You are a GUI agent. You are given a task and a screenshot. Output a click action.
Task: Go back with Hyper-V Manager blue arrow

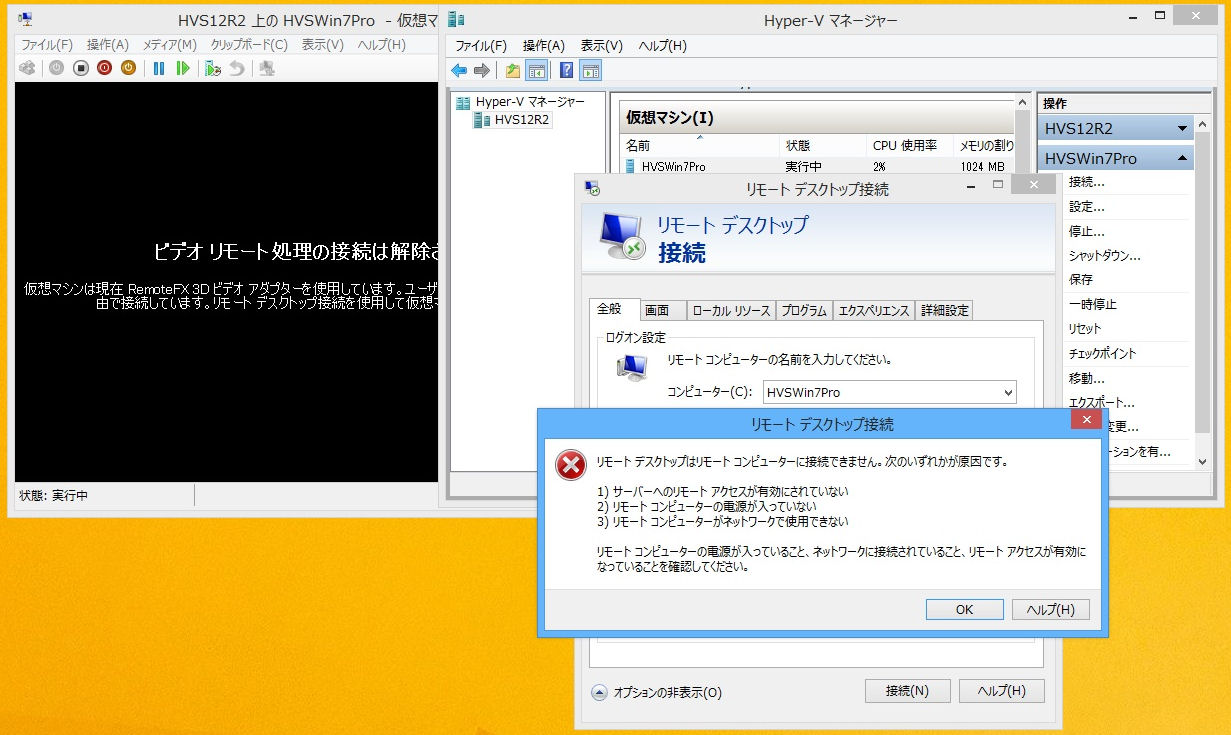point(459,70)
